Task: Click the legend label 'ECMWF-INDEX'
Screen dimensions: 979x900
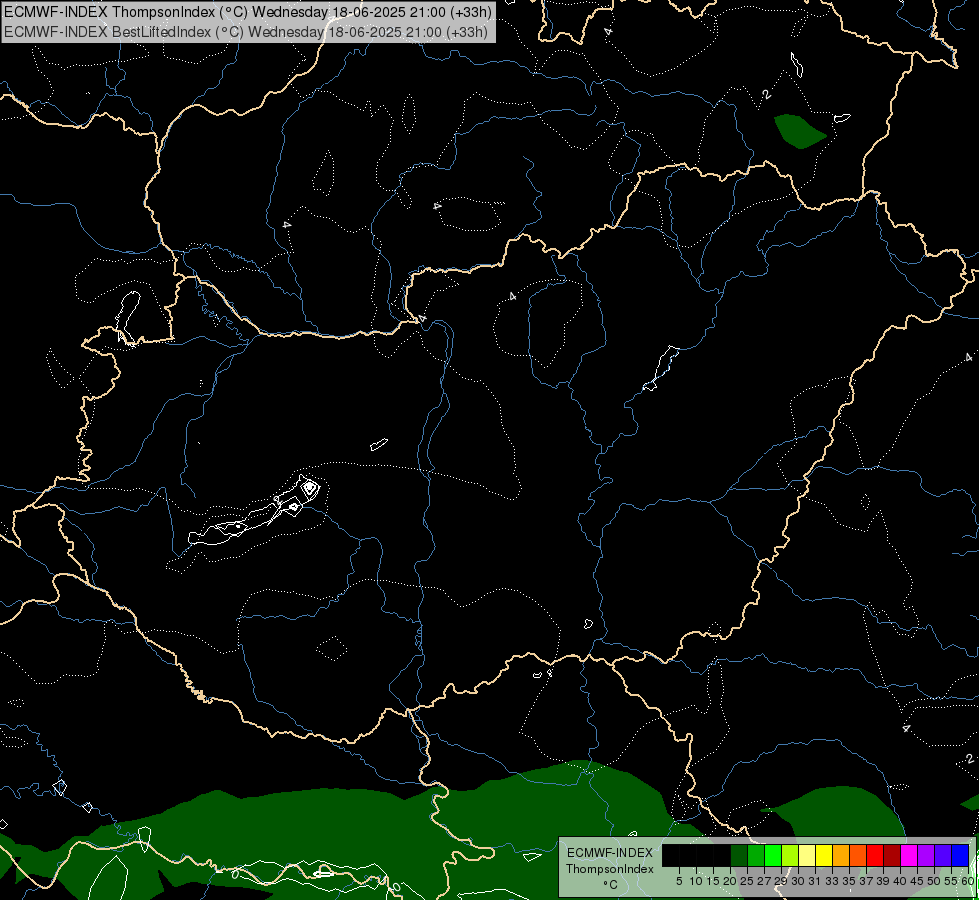Action: click(610, 853)
